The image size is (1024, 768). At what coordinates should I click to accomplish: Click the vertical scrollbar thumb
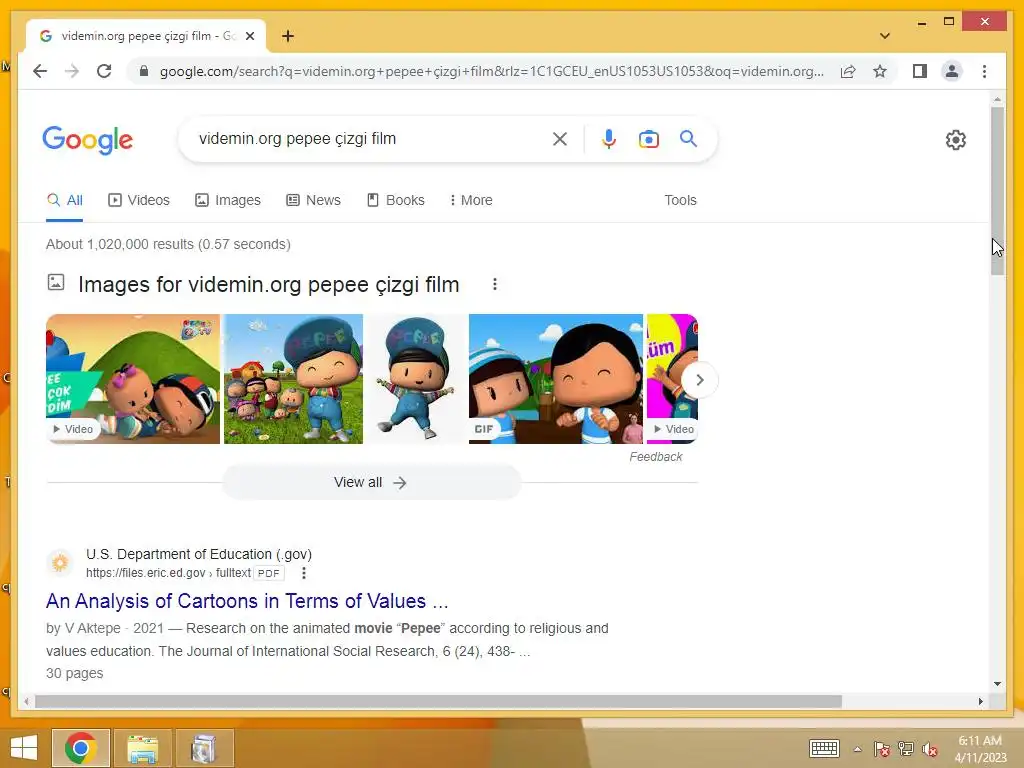point(997,190)
